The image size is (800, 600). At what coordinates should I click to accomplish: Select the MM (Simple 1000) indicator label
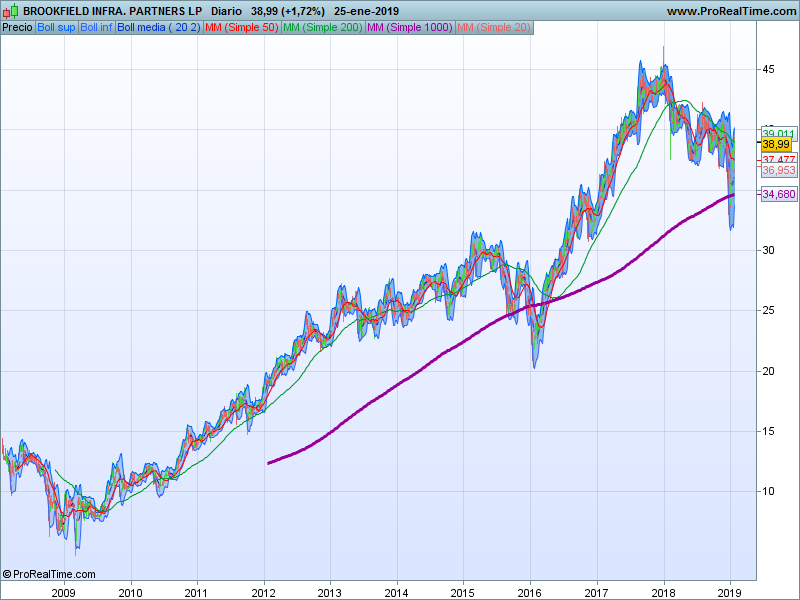(x=410, y=28)
